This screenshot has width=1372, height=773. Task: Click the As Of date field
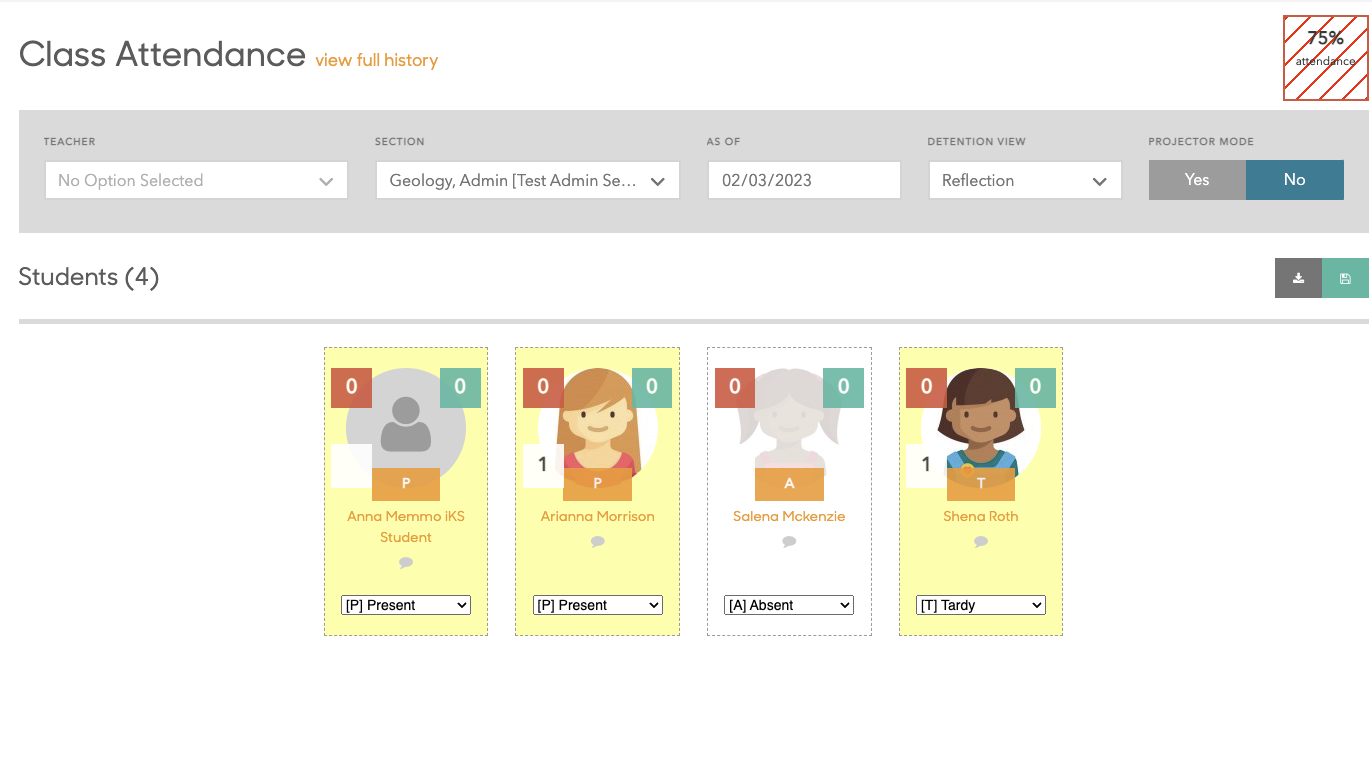coord(804,181)
